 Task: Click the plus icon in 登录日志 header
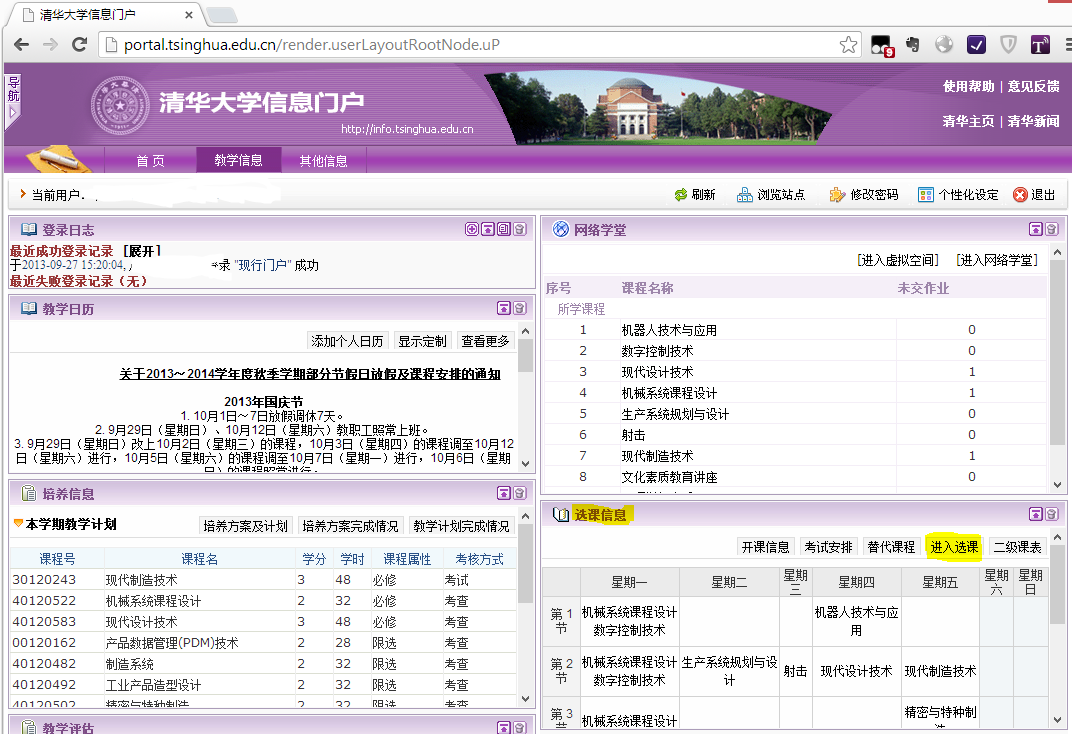click(472, 230)
